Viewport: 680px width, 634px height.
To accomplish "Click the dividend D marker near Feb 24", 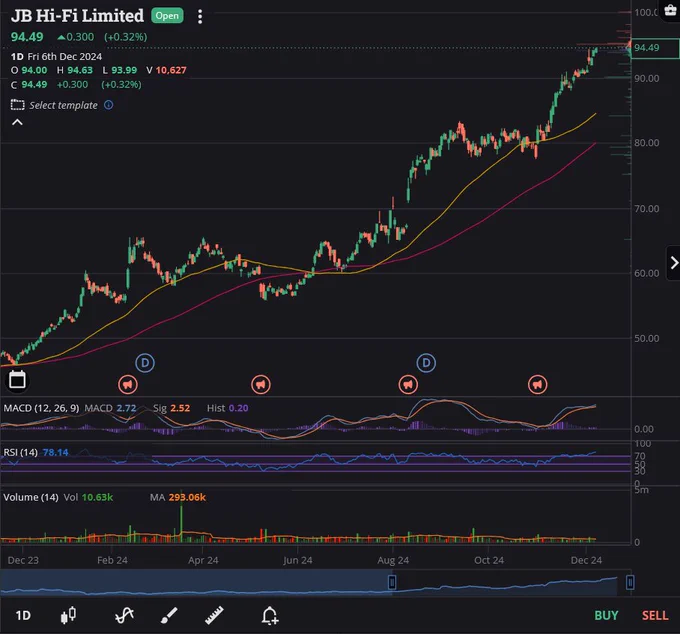I will tap(145, 363).
